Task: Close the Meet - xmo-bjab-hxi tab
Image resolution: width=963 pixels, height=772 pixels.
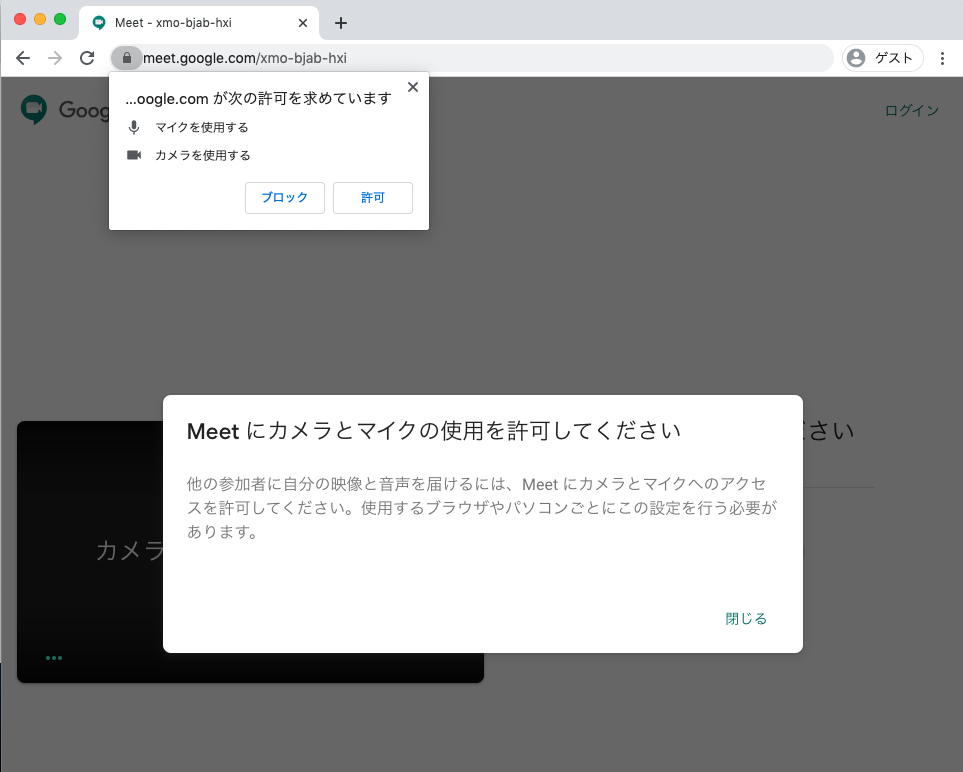Action: click(x=303, y=23)
